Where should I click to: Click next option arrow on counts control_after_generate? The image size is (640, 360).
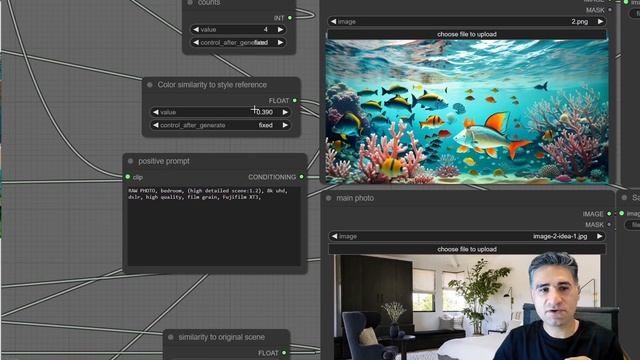tap(280, 42)
